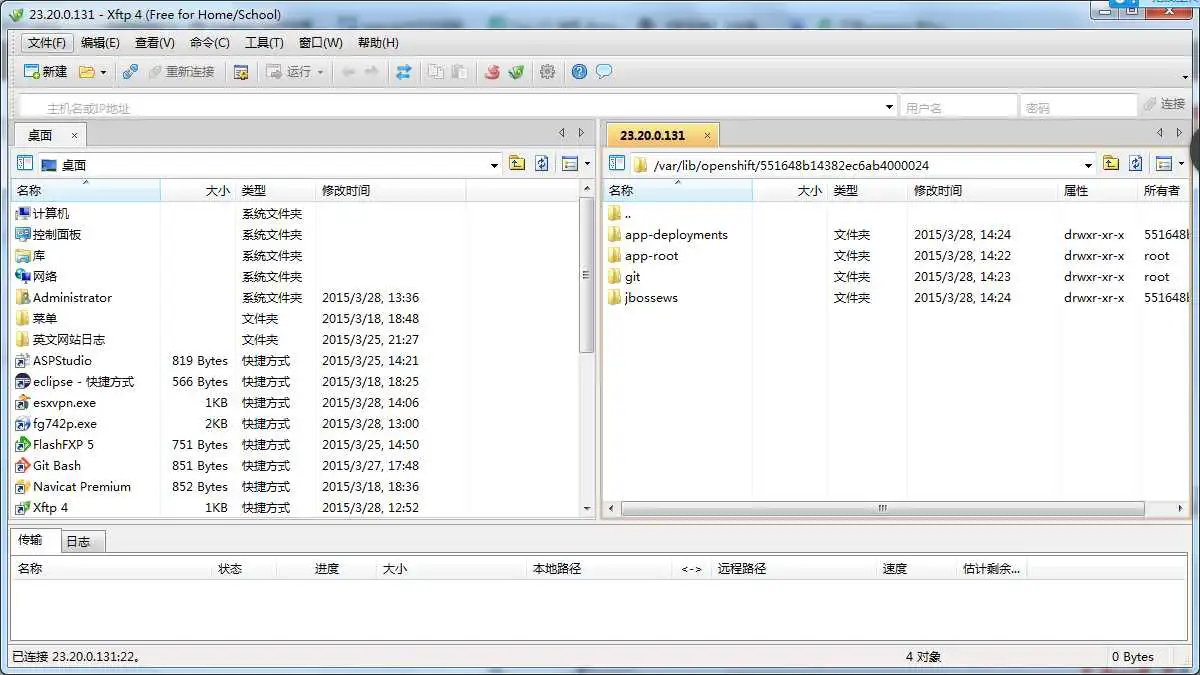Refresh the local 桌面 pane
1200x675 pixels.
(542, 164)
